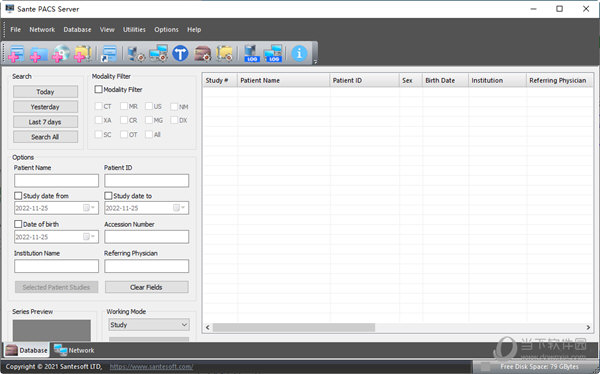Click the blue information icon

[299, 53]
